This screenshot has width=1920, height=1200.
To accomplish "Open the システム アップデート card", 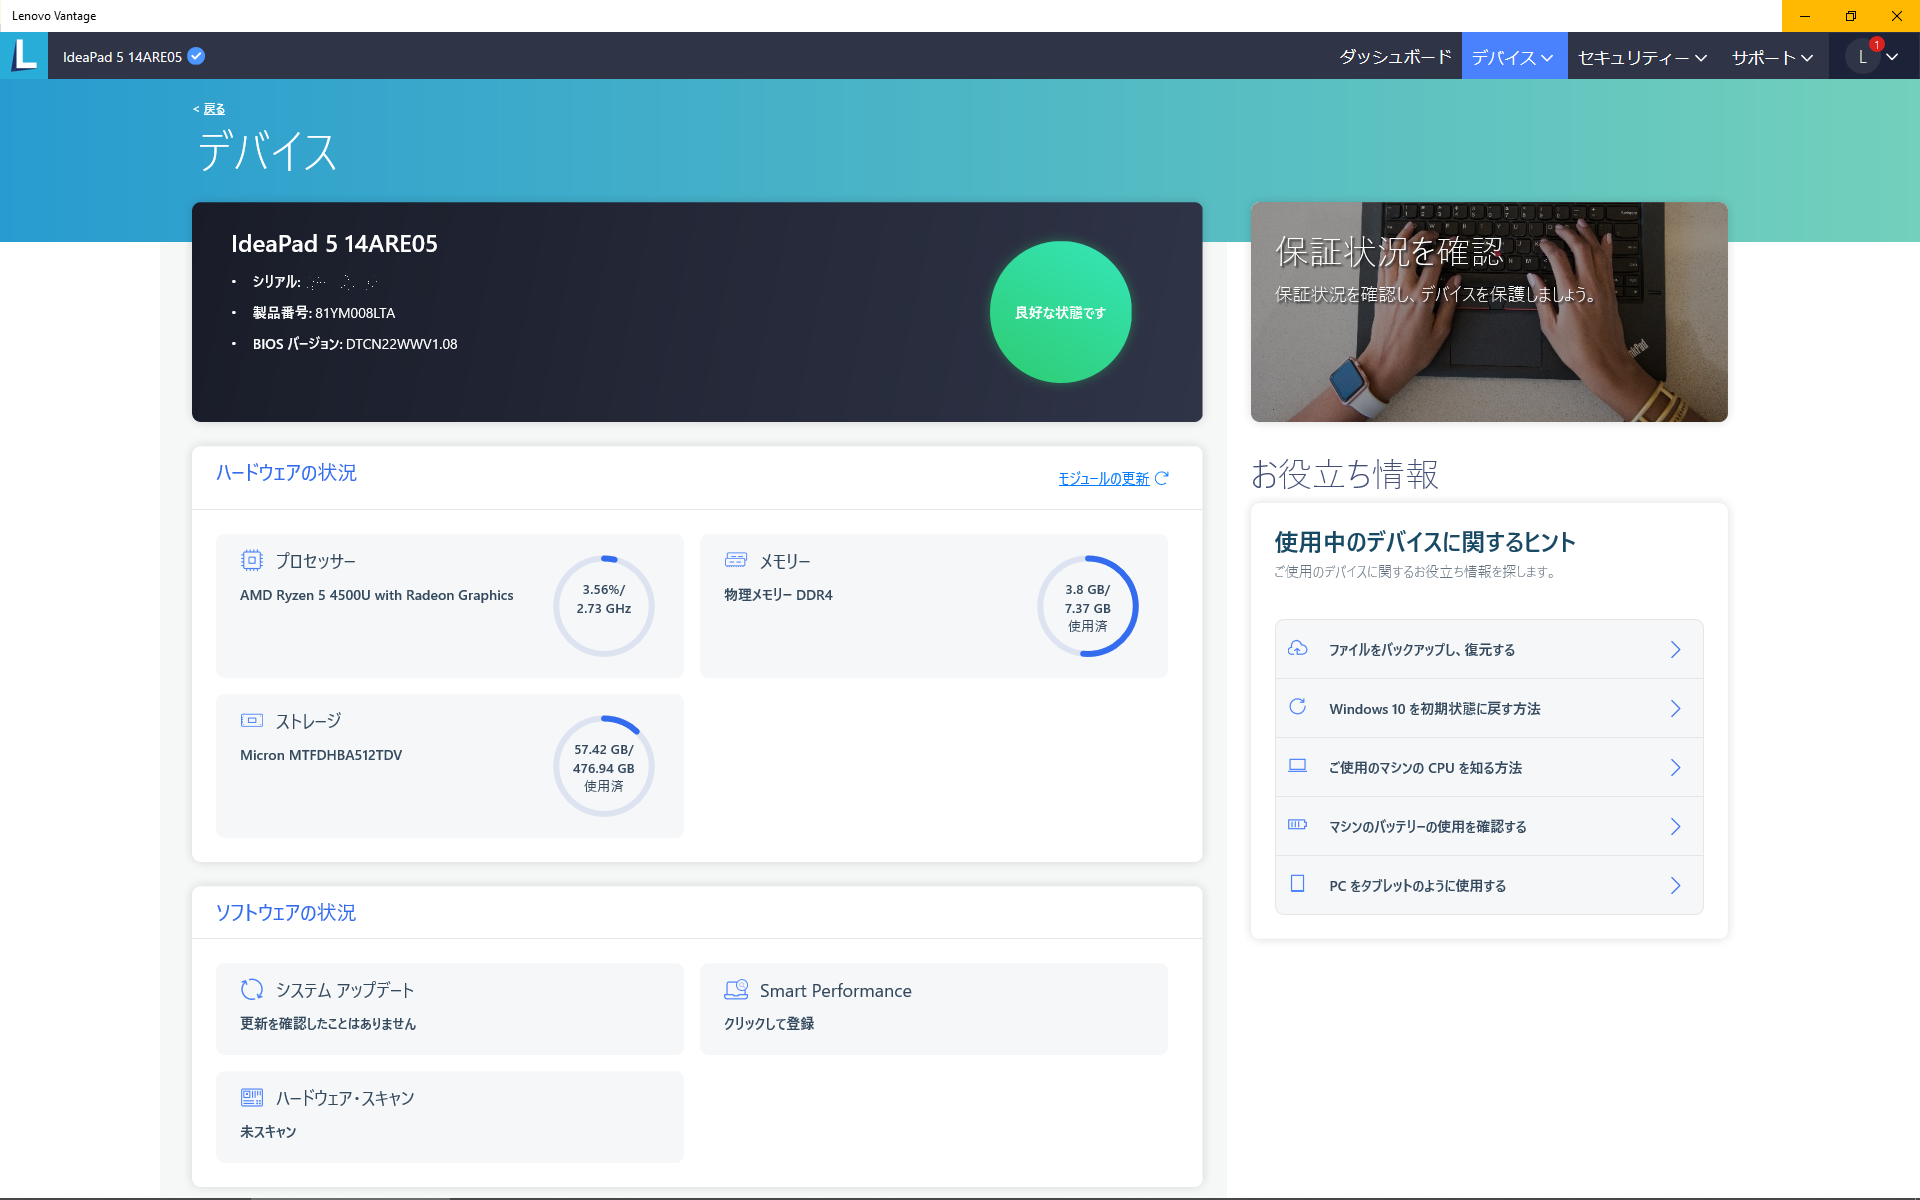I will coord(450,1008).
